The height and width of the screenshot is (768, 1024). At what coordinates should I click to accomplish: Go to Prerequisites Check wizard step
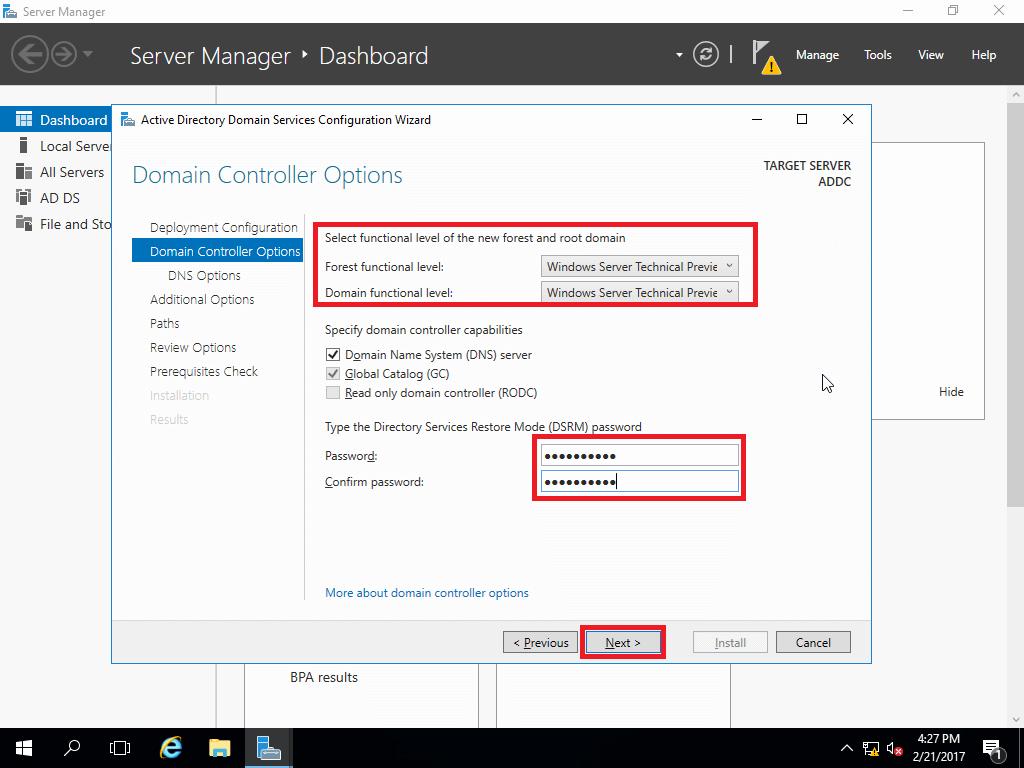pos(204,372)
